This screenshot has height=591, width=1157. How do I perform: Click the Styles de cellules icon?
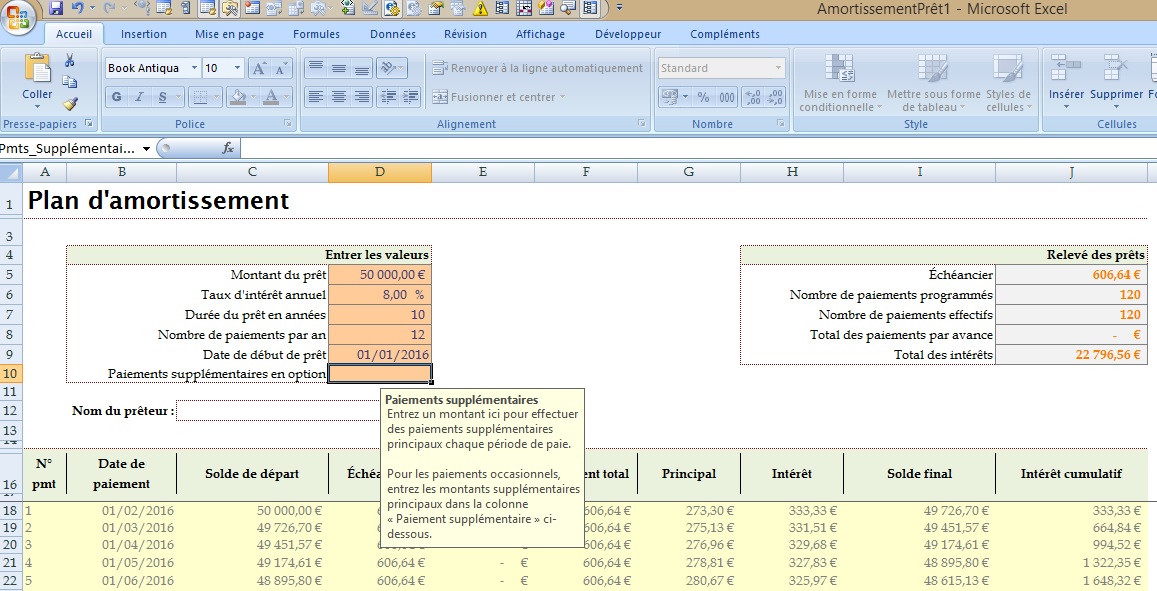pos(1008,87)
